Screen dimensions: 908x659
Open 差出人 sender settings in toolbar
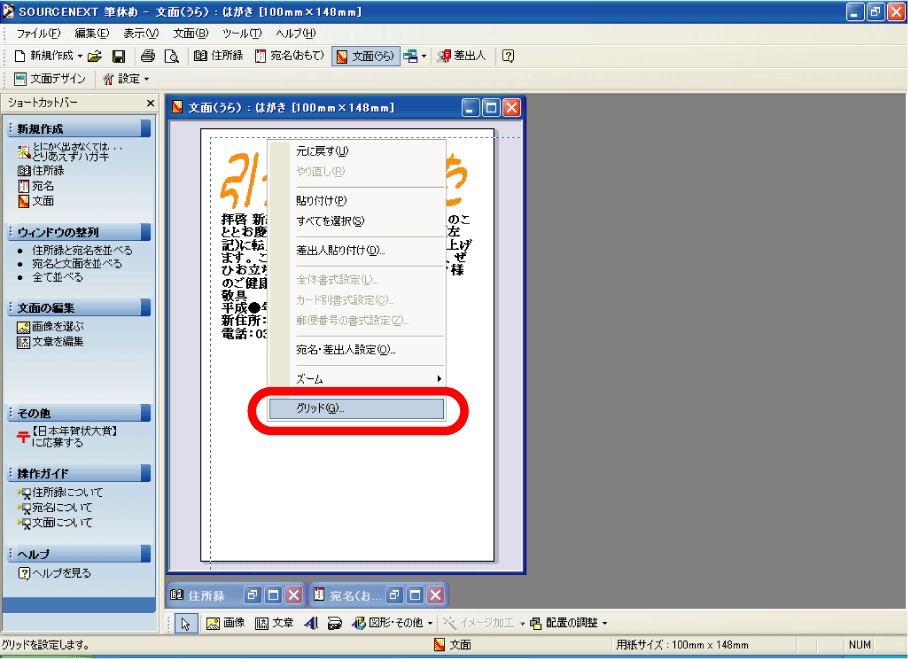[462, 56]
